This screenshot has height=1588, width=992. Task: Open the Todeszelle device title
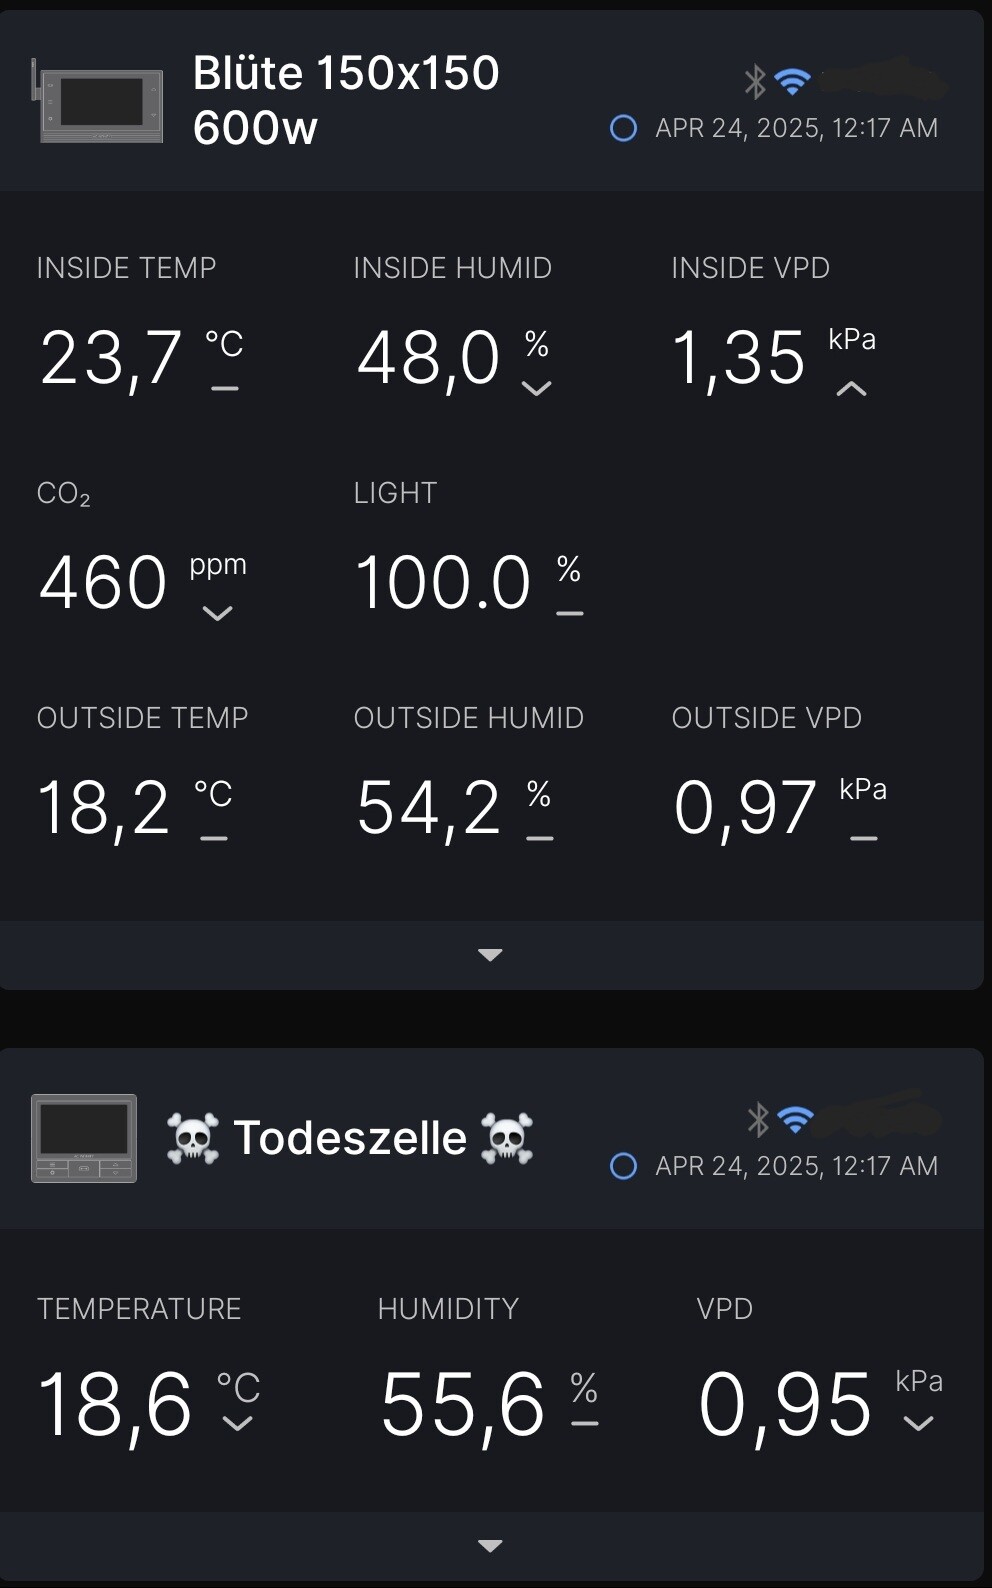tap(350, 1138)
